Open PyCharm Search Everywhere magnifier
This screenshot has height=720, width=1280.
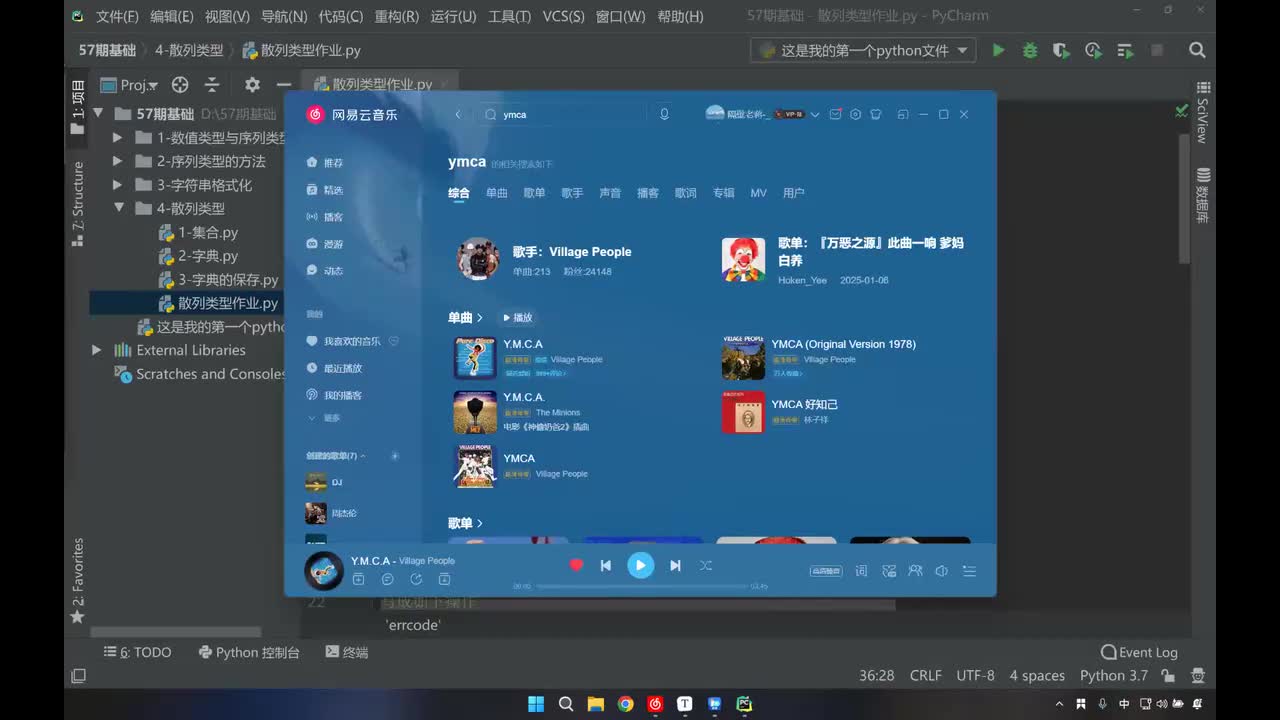[1197, 50]
